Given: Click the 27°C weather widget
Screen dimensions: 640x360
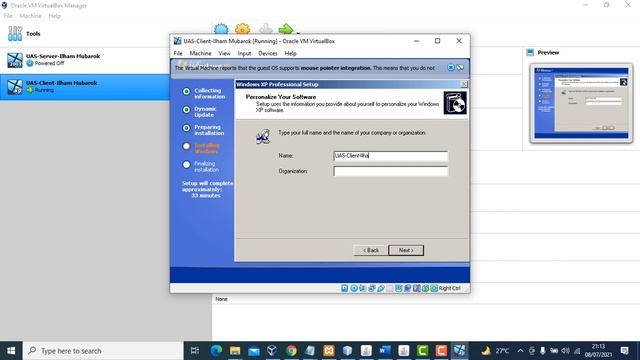Looking at the screenshot, I should (496, 351).
